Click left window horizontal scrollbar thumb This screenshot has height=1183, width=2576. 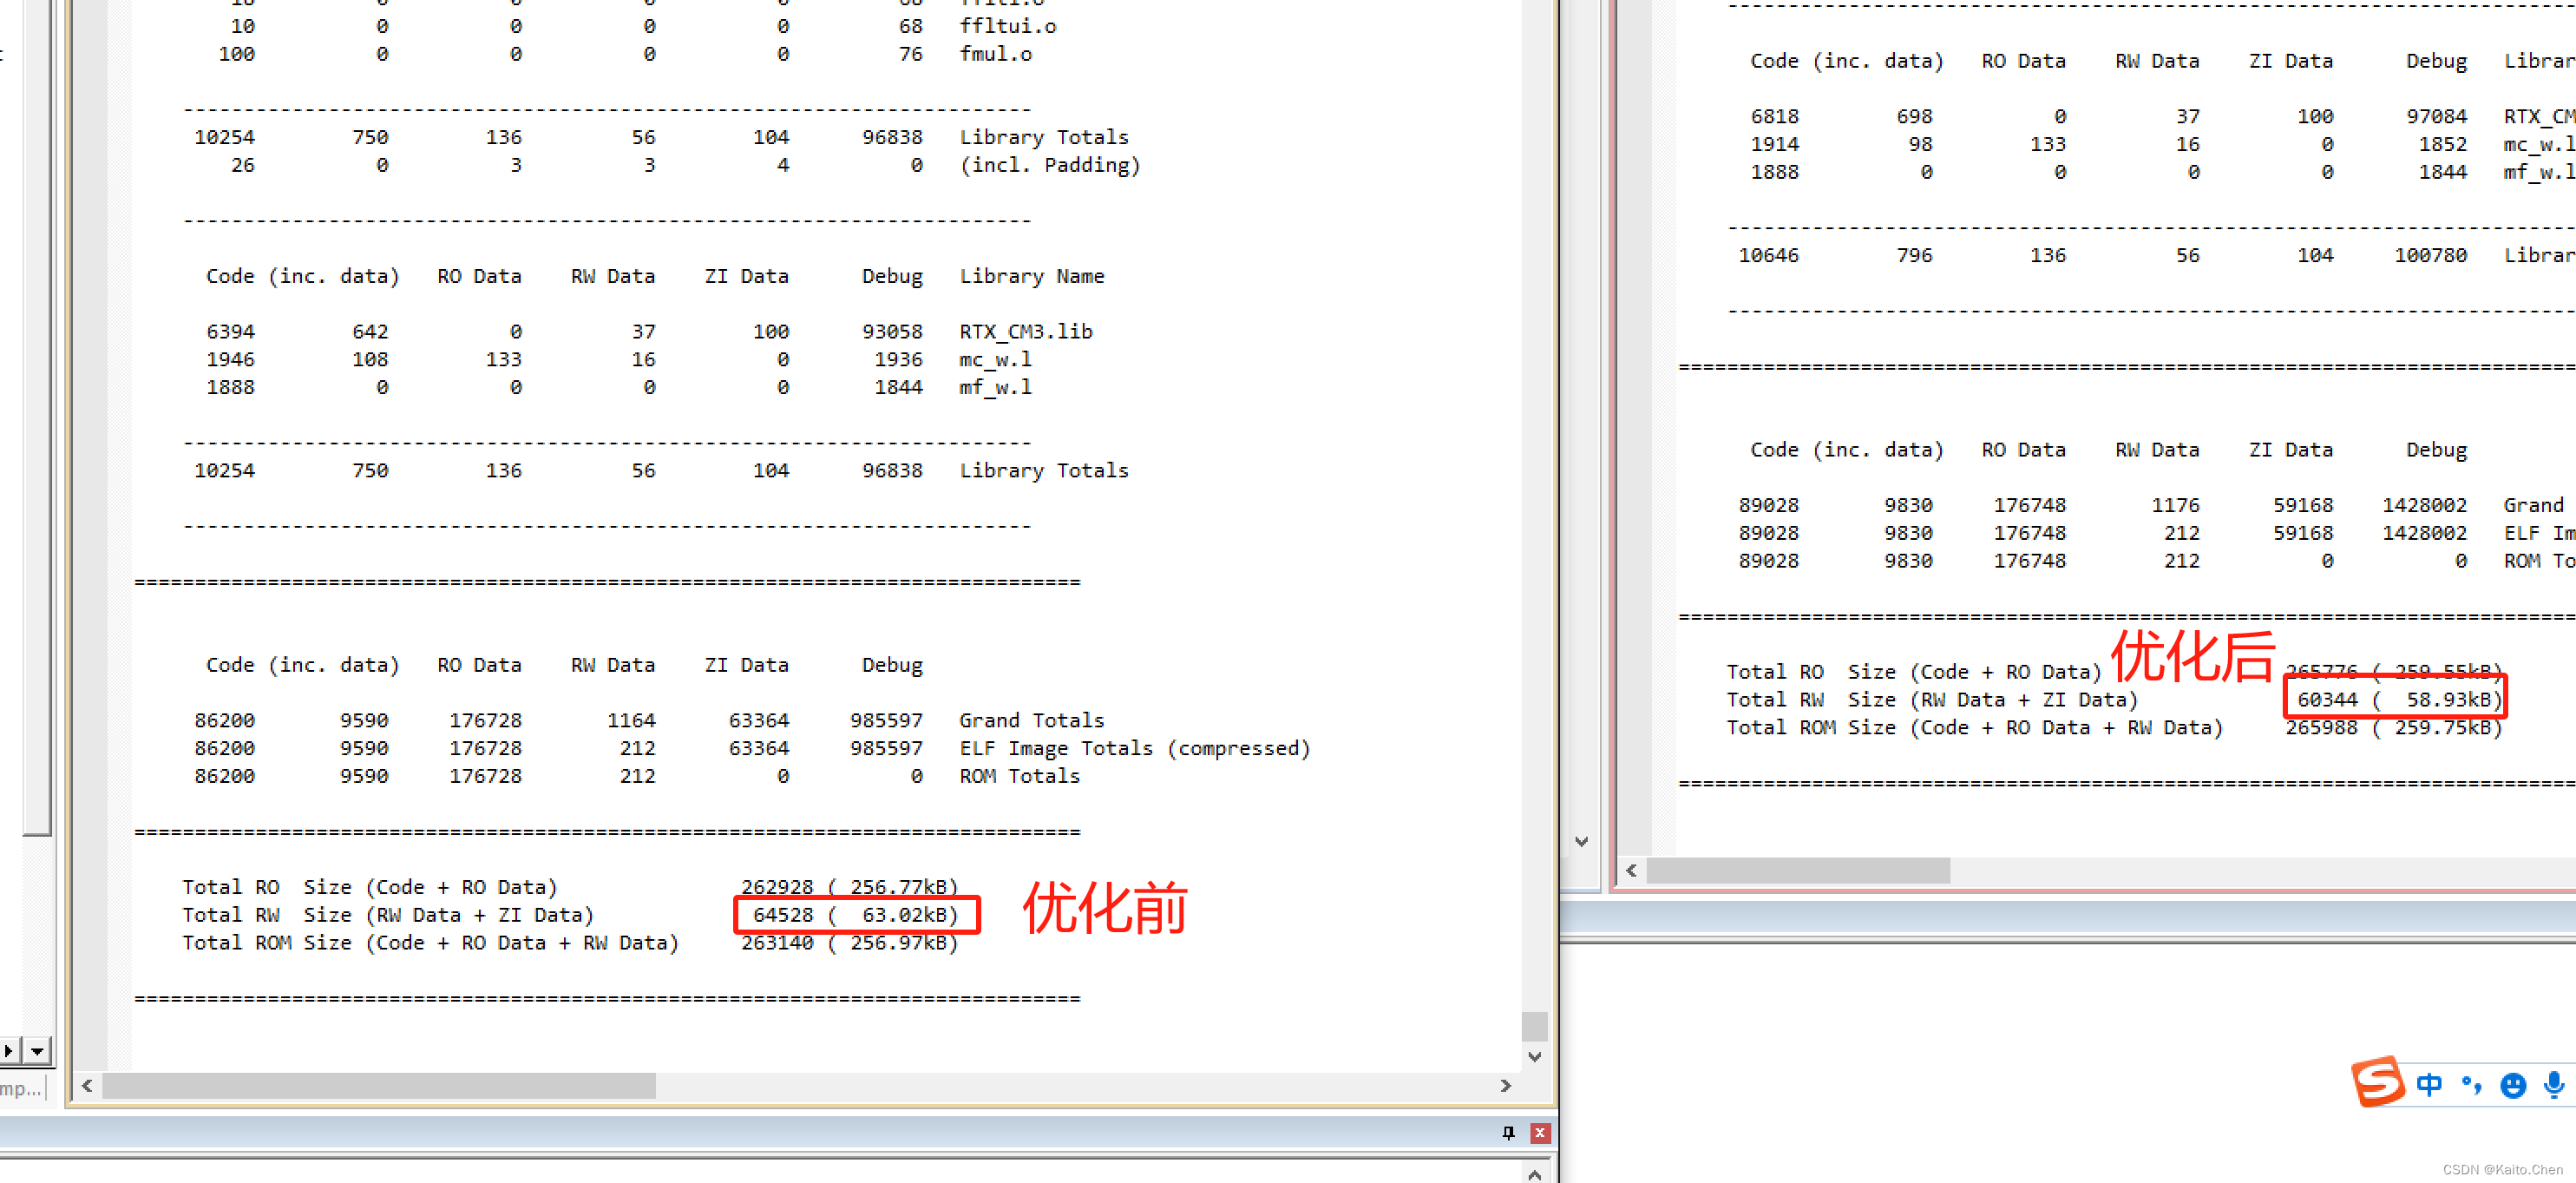coord(379,1086)
